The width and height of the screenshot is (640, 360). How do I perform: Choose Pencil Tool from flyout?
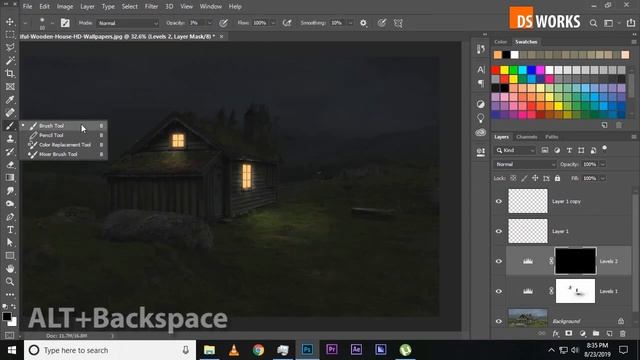click(64, 135)
